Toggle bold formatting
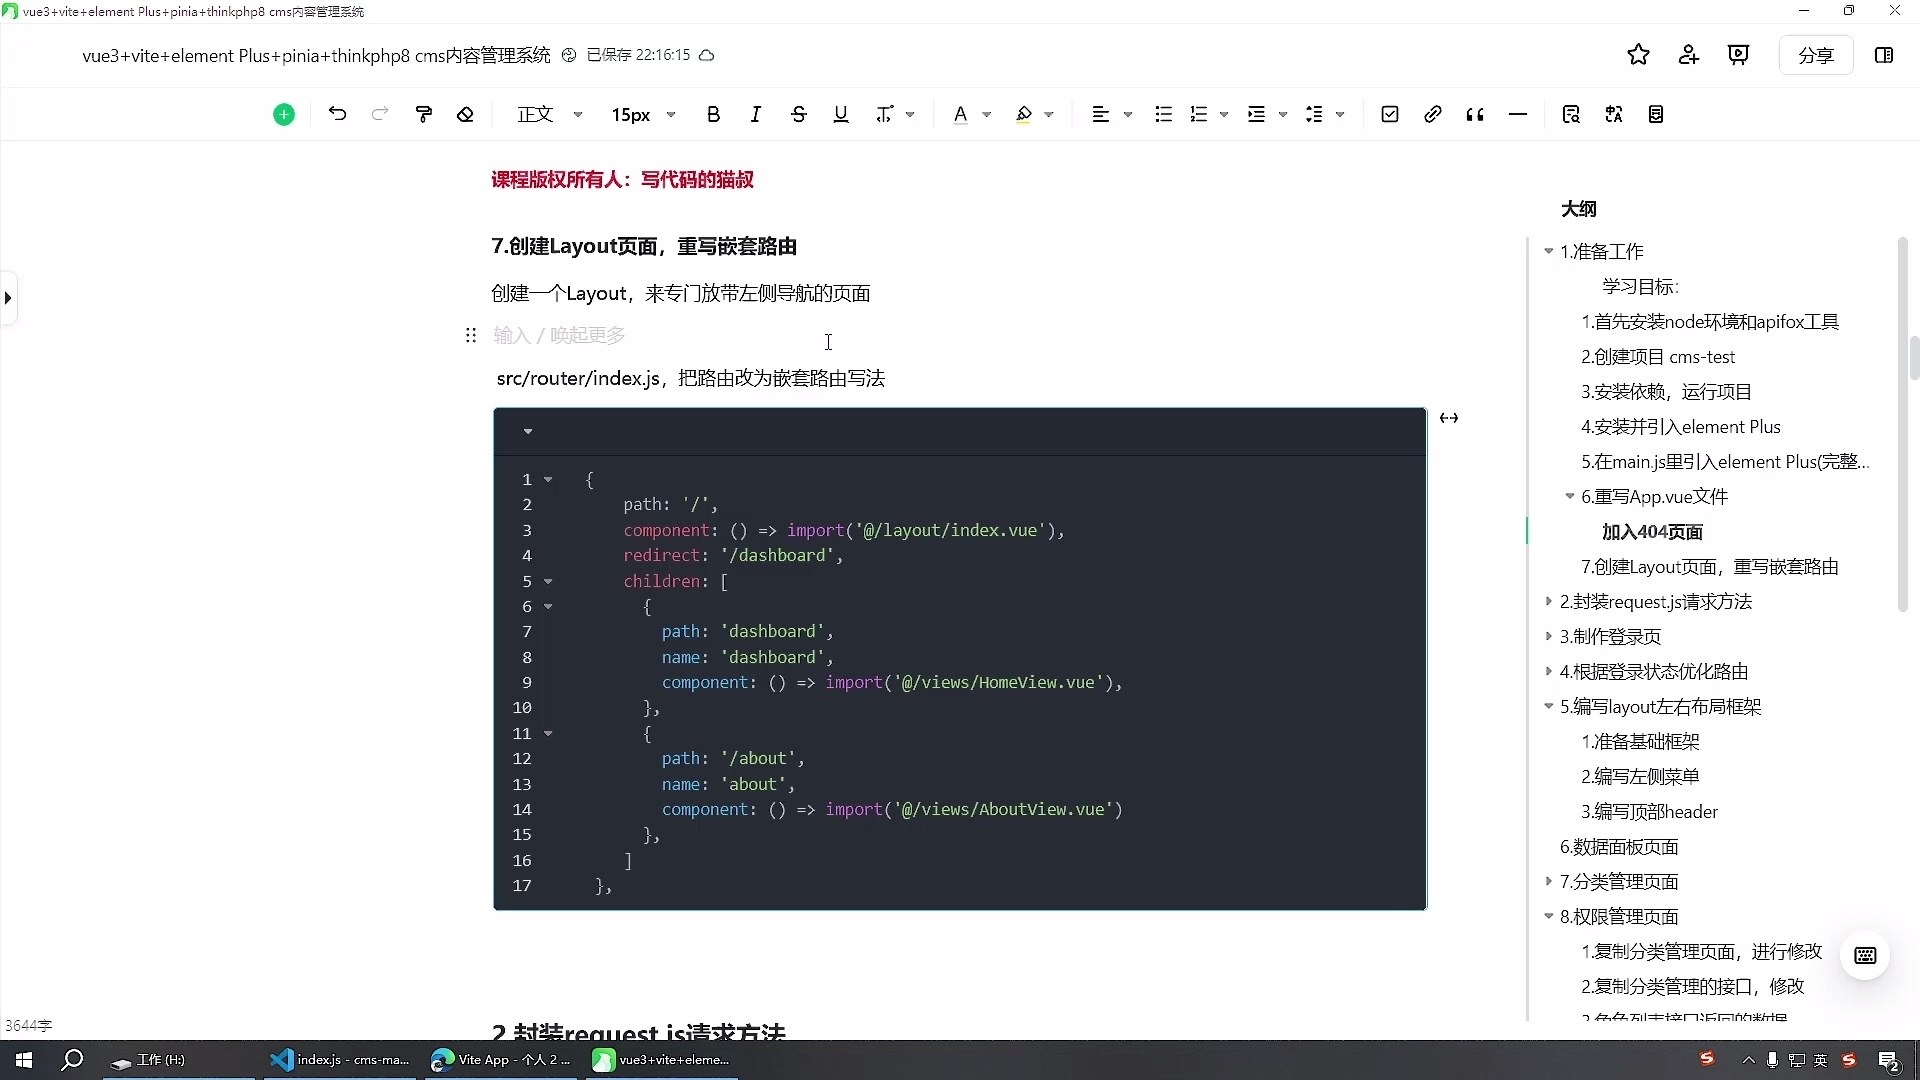 (x=713, y=114)
